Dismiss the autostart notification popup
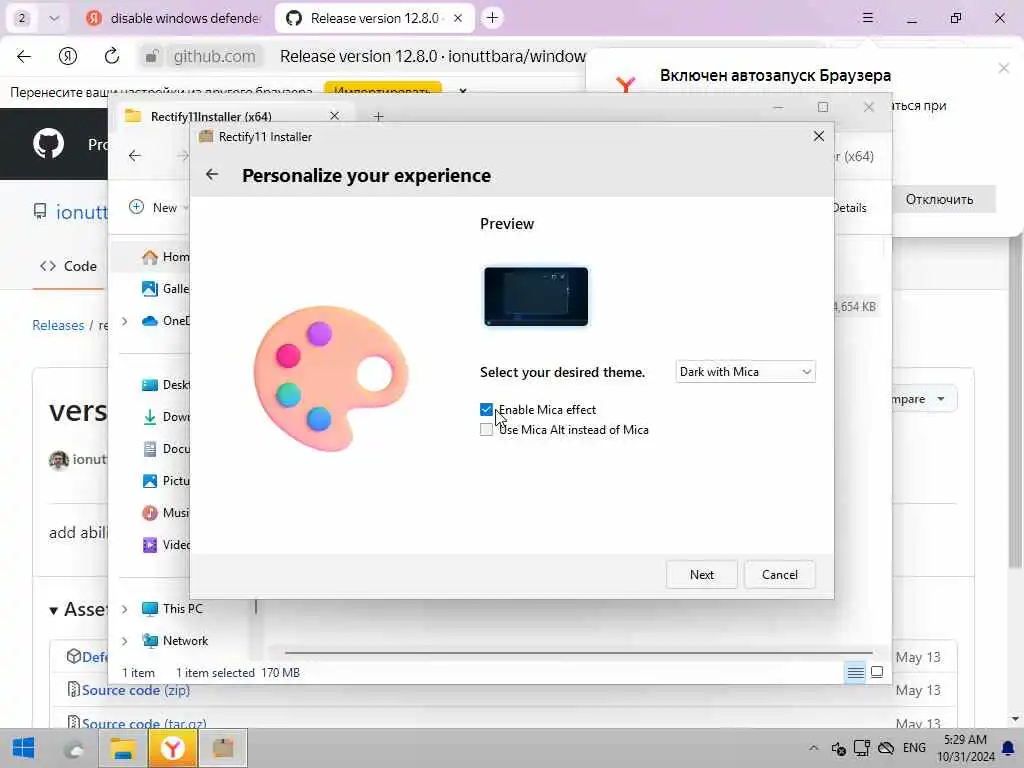Viewport: 1024px width, 768px height. pos(1004,68)
